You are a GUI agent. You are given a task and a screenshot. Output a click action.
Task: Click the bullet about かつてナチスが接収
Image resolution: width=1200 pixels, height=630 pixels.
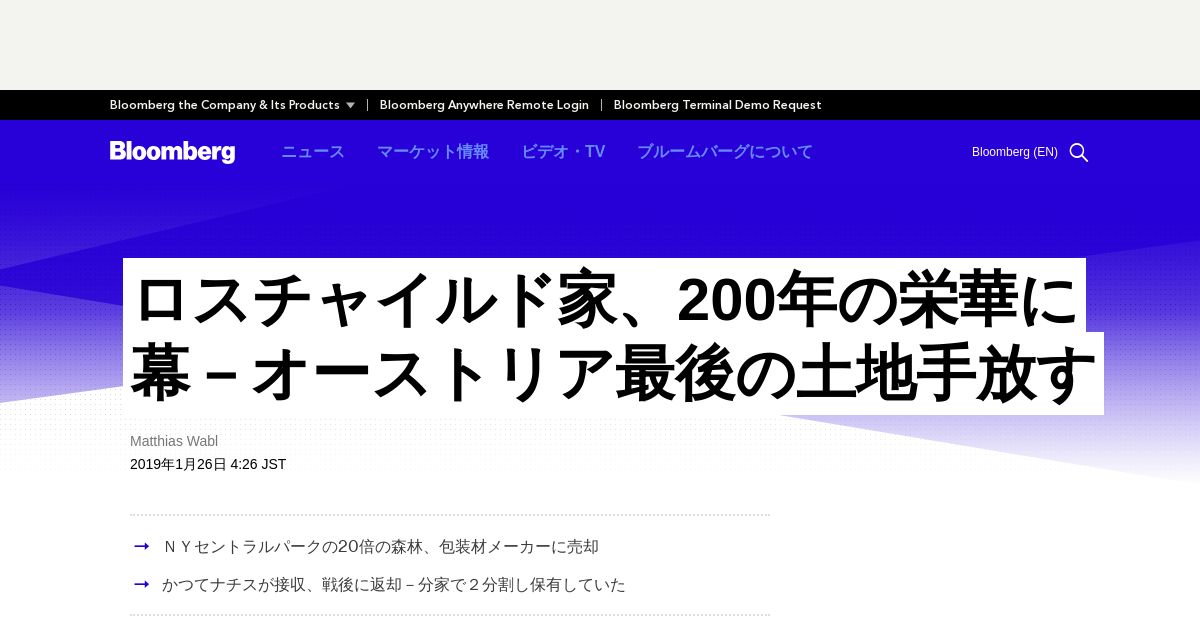[394, 585]
